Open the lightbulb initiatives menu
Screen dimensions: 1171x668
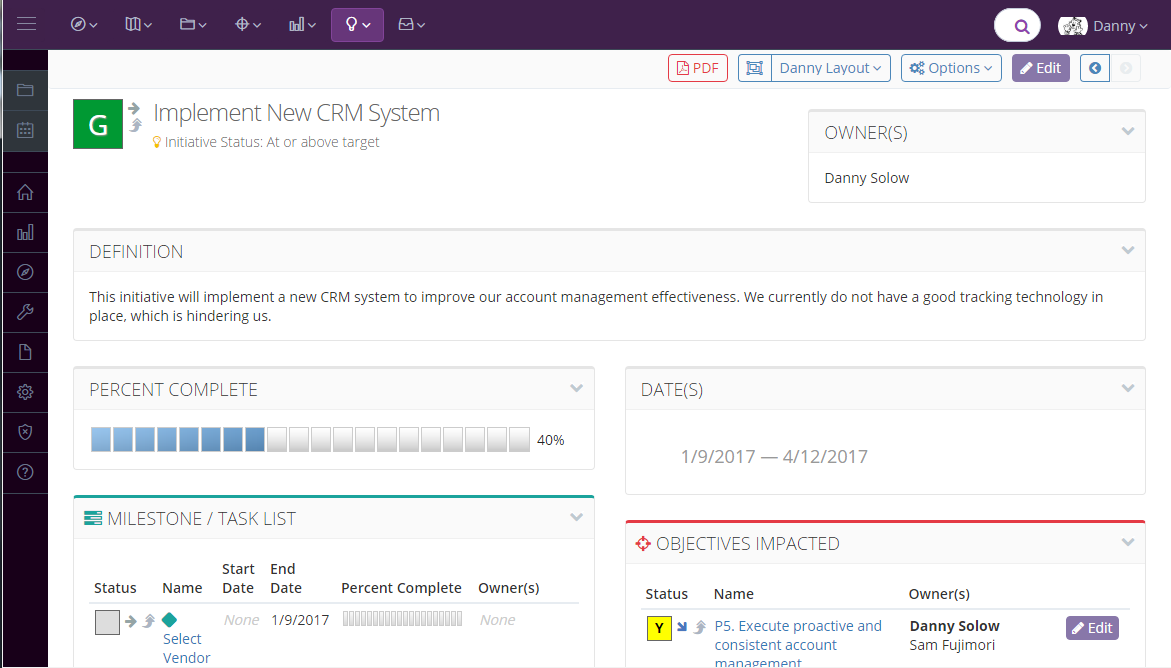(x=357, y=25)
